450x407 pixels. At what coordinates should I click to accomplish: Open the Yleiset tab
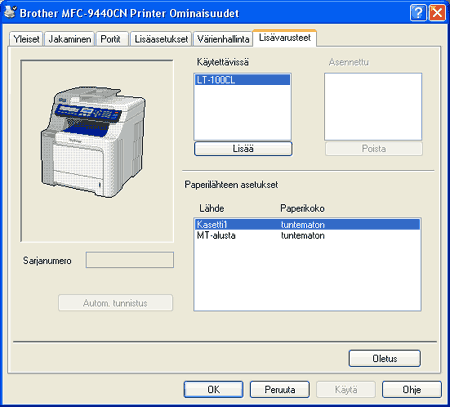[26, 39]
